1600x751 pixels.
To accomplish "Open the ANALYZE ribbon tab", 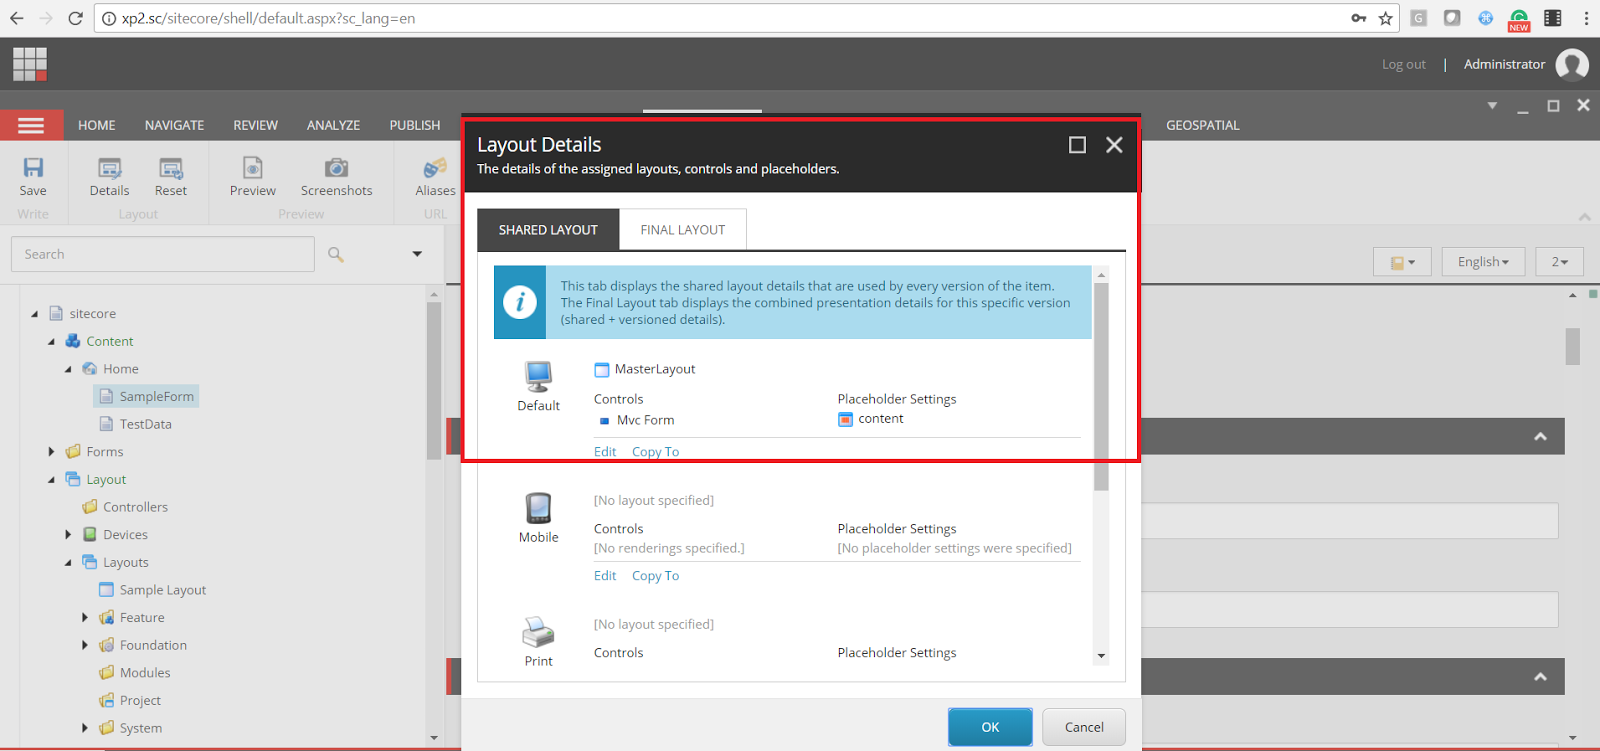I will click(x=333, y=125).
